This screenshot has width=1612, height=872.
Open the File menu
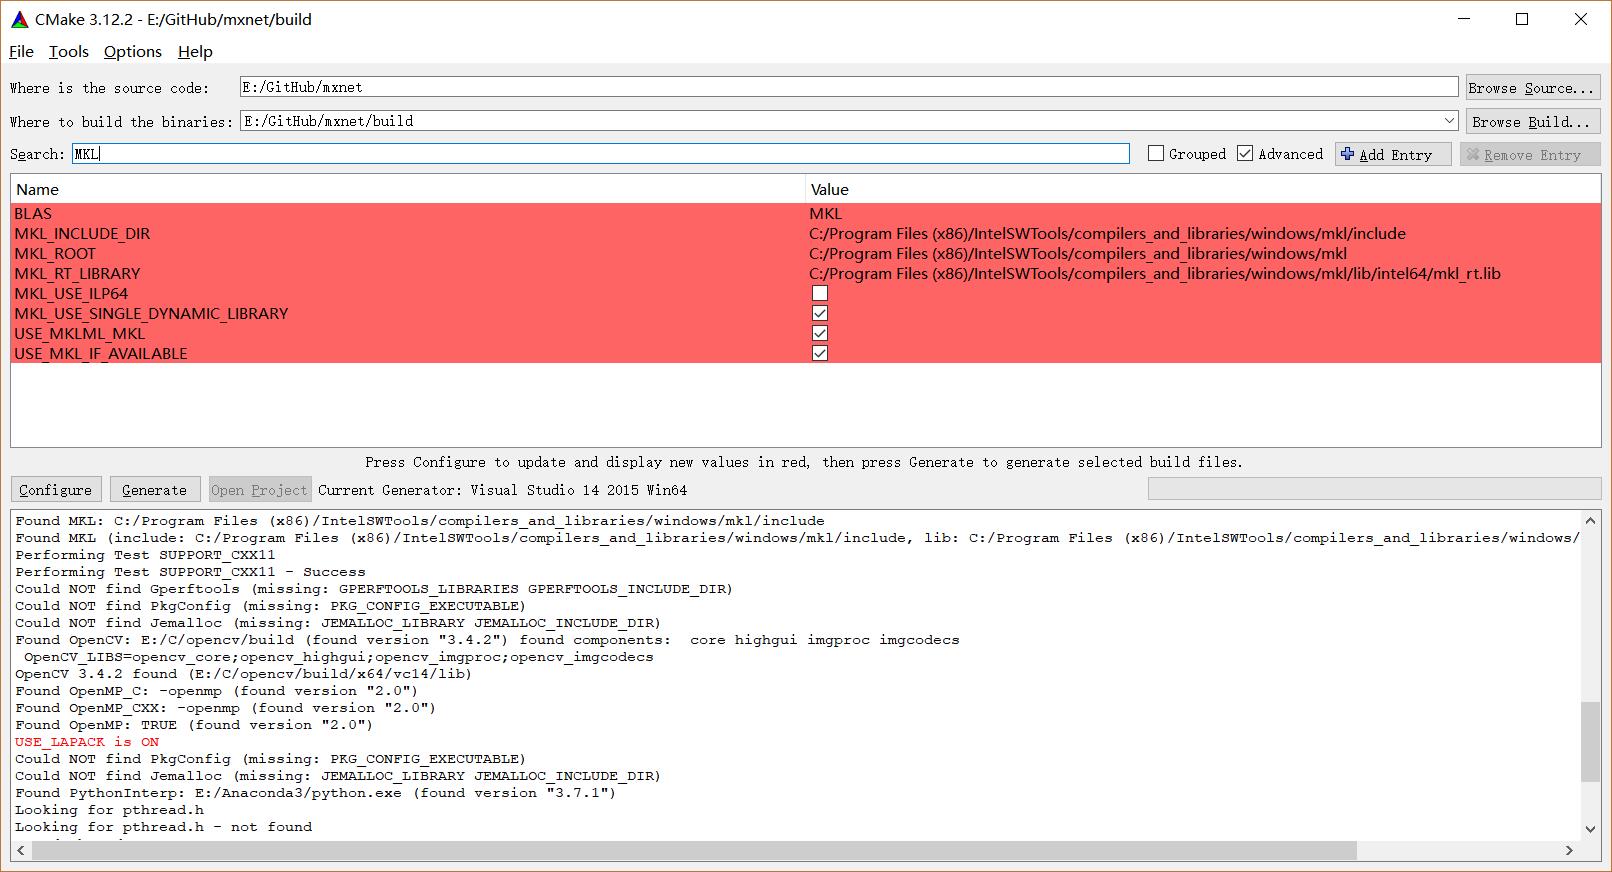tap(21, 51)
